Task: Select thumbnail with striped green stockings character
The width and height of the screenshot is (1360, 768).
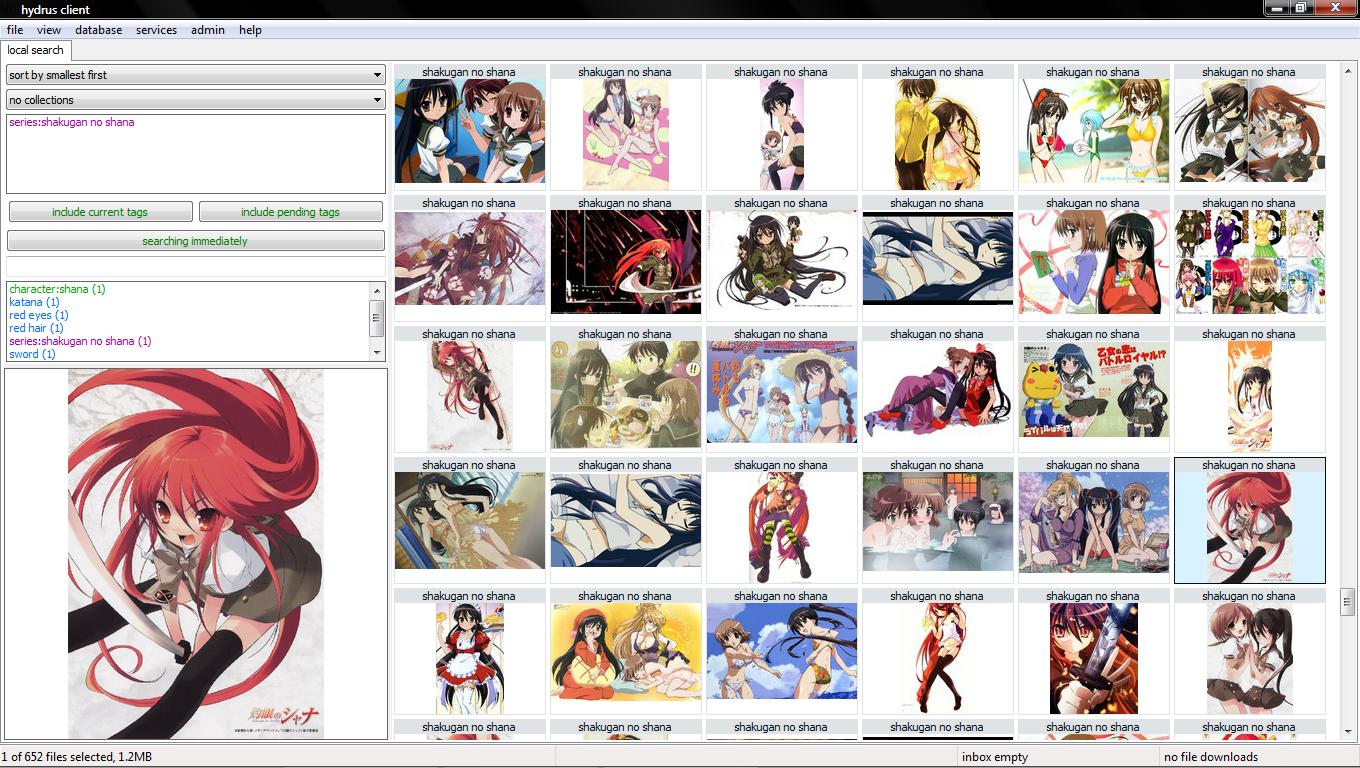Action: tap(782, 520)
